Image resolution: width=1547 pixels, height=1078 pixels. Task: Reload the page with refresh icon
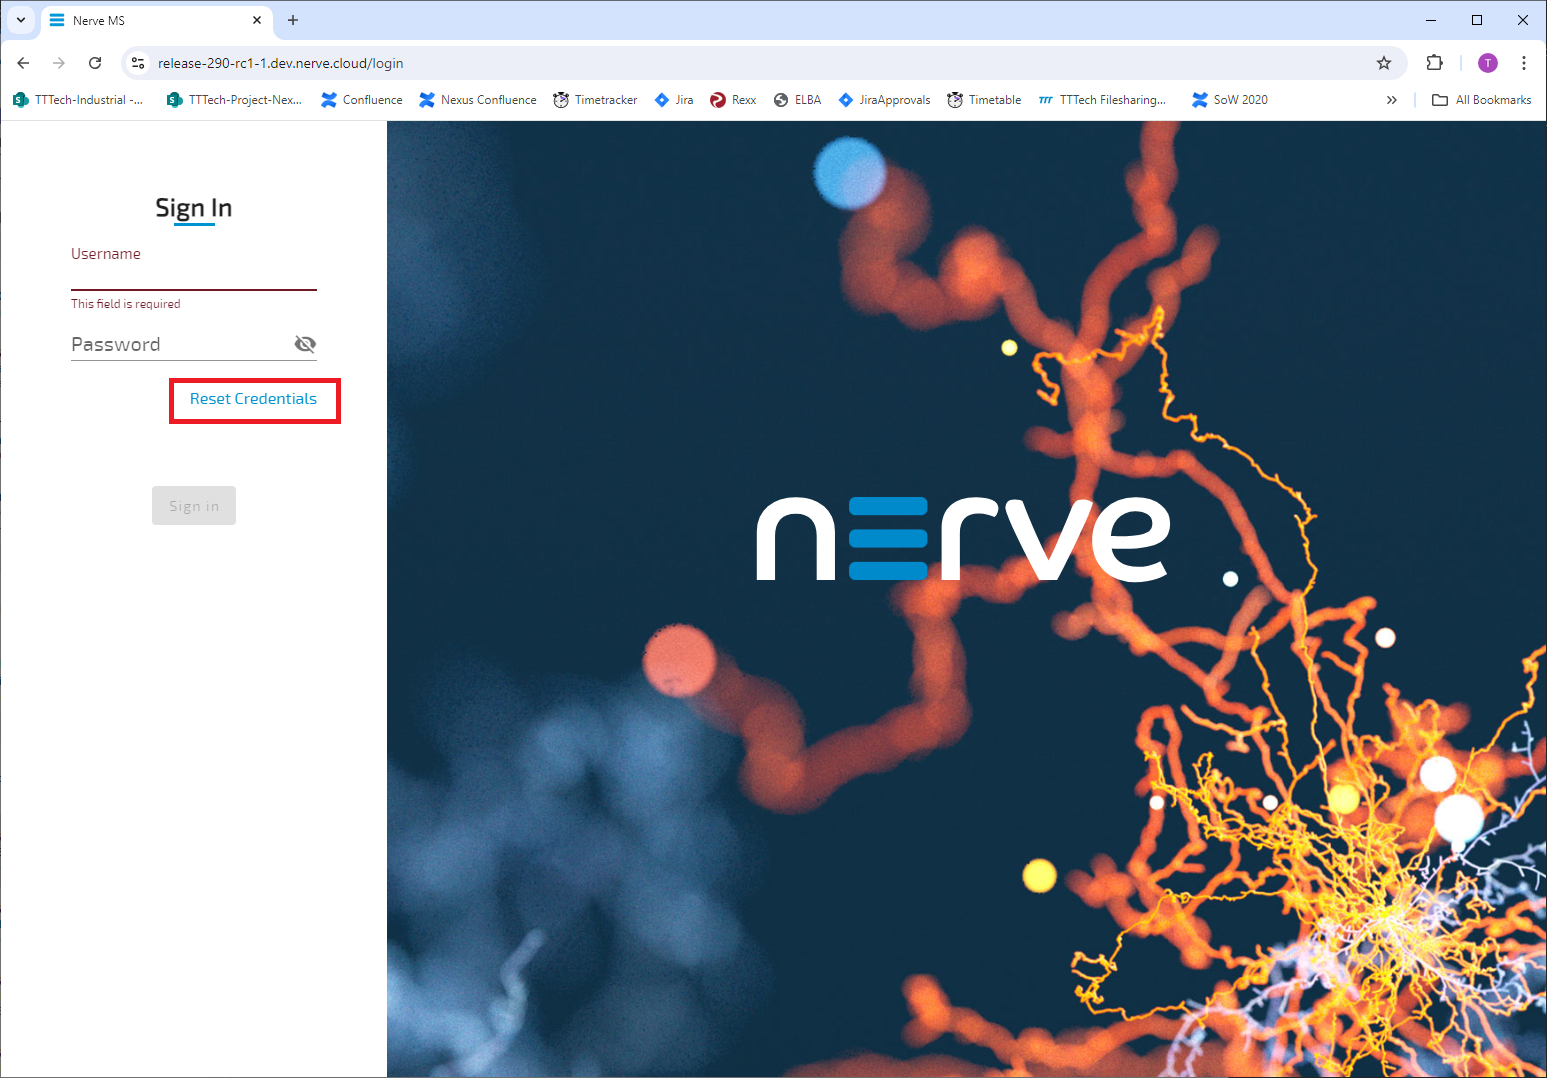pyautogui.click(x=95, y=63)
